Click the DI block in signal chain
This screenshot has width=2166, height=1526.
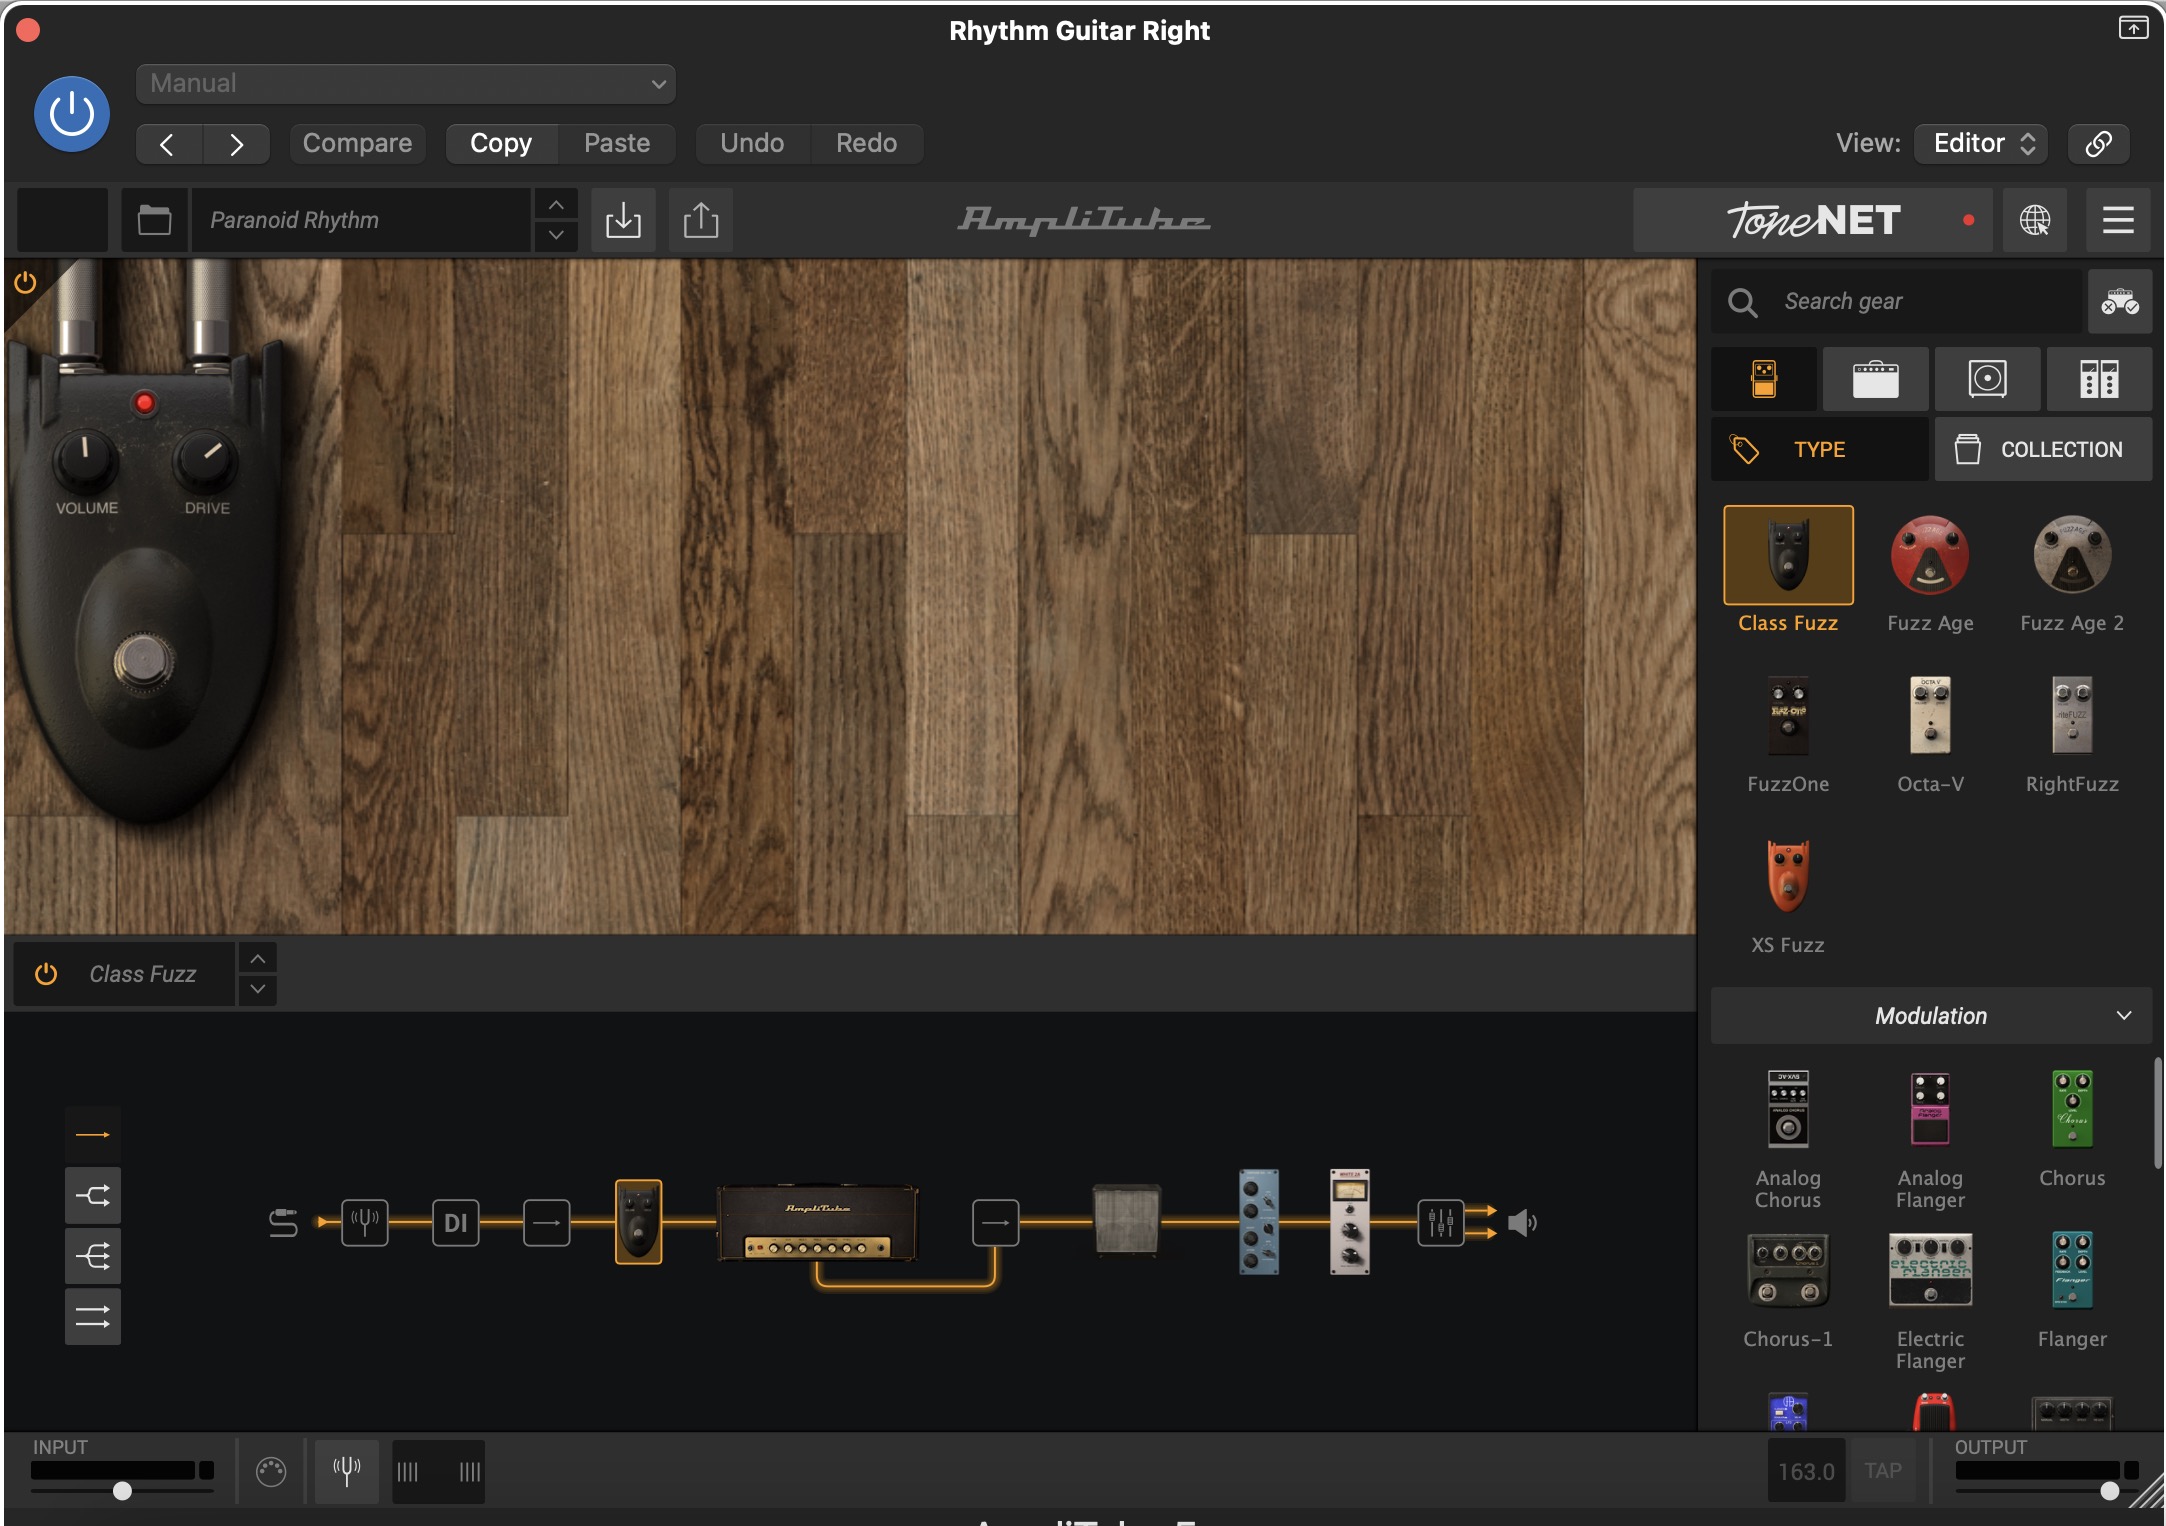pos(456,1222)
